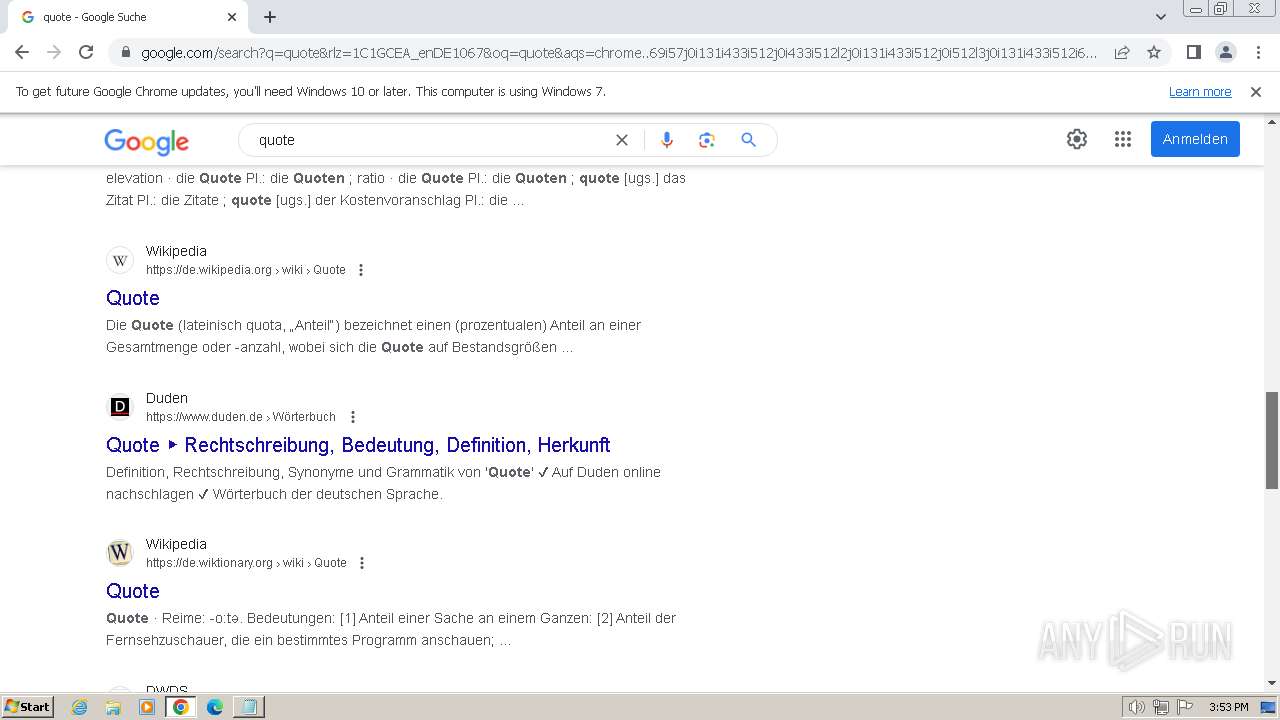
Task: Open Action Center flag icon
Action: (x=1185, y=707)
